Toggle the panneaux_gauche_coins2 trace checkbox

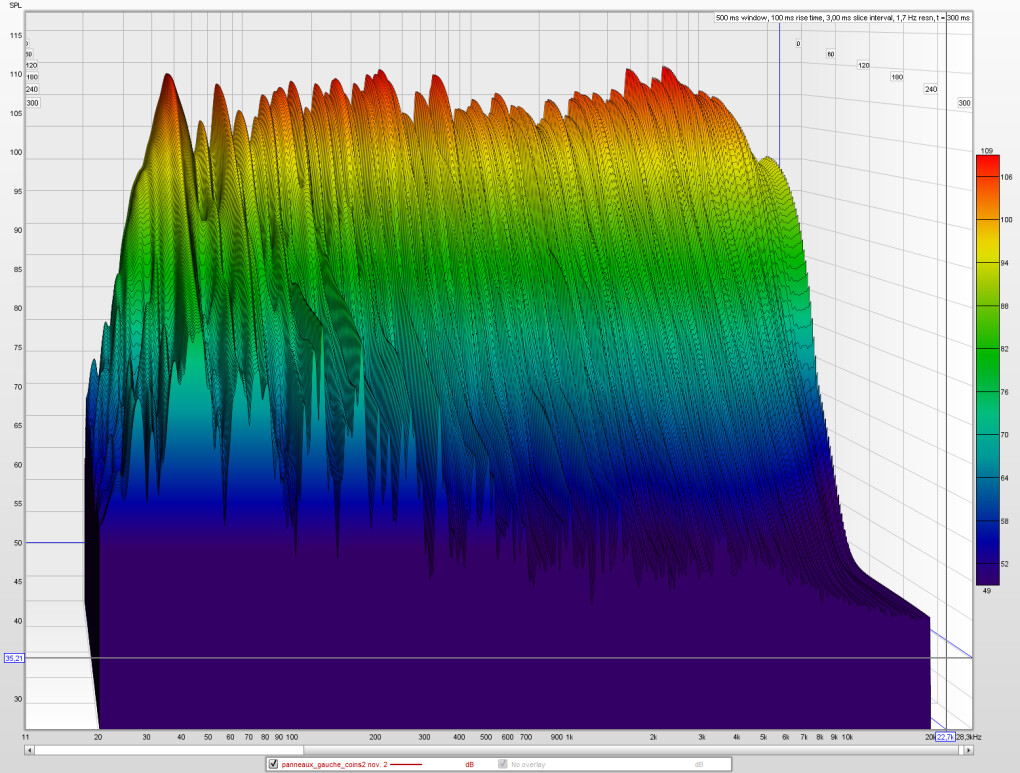pos(273,764)
